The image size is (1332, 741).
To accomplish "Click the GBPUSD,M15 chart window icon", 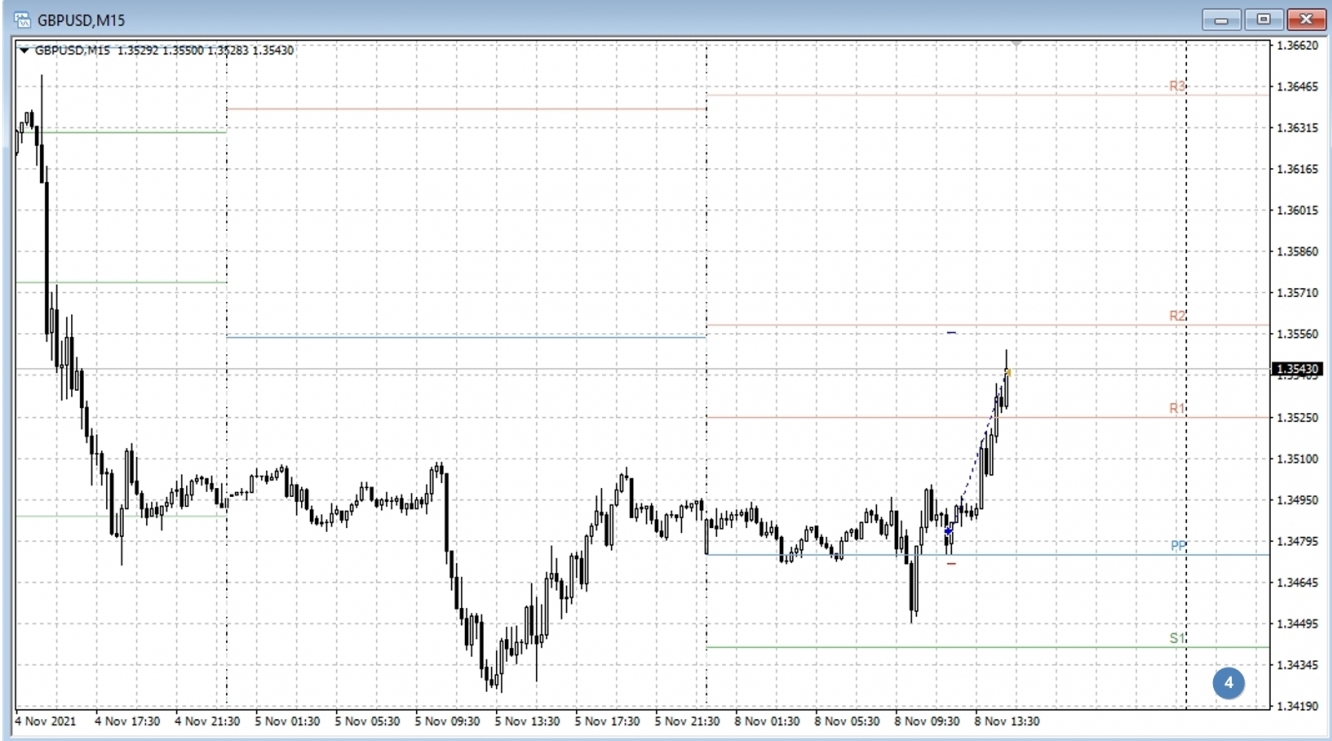I will coord(22,19).
